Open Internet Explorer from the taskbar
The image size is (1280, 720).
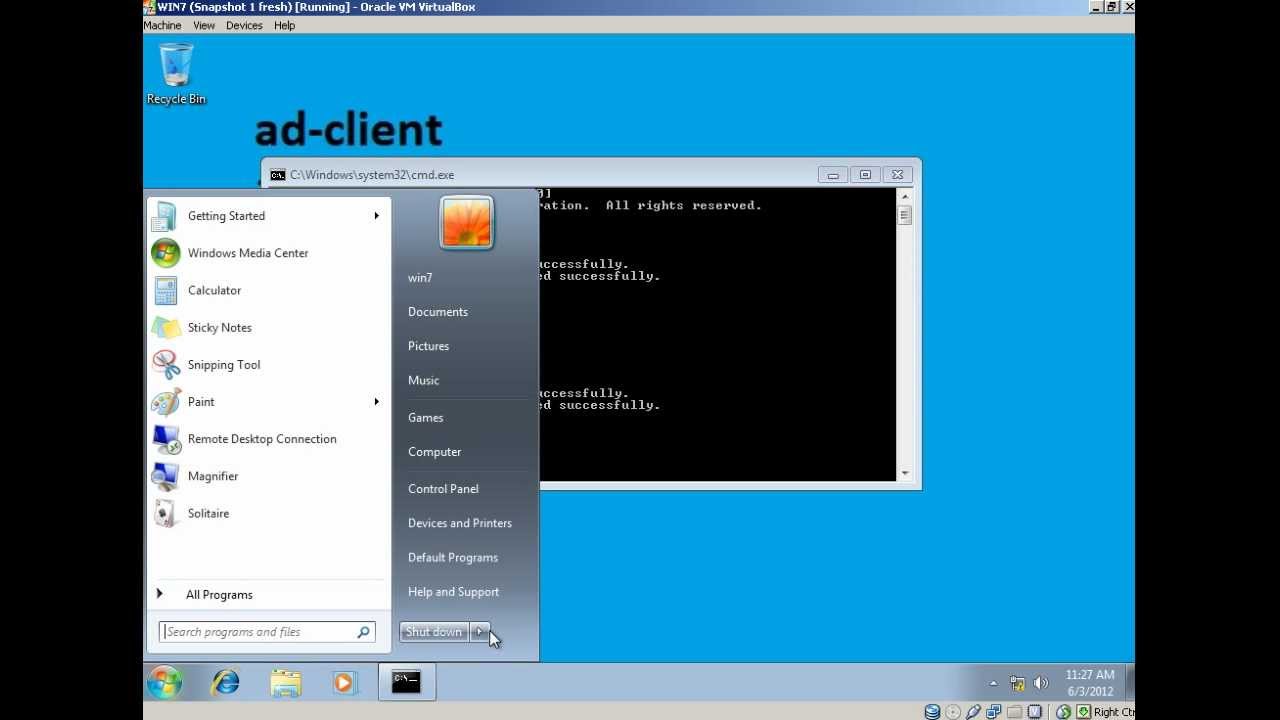pos(226,682)
